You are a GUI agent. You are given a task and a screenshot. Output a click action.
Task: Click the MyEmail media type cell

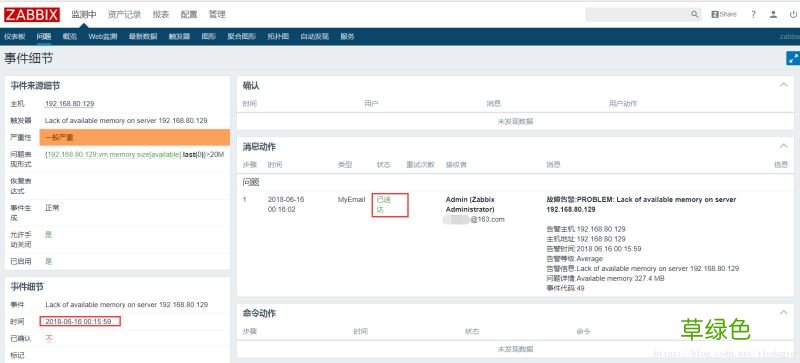tap(351, 200)
